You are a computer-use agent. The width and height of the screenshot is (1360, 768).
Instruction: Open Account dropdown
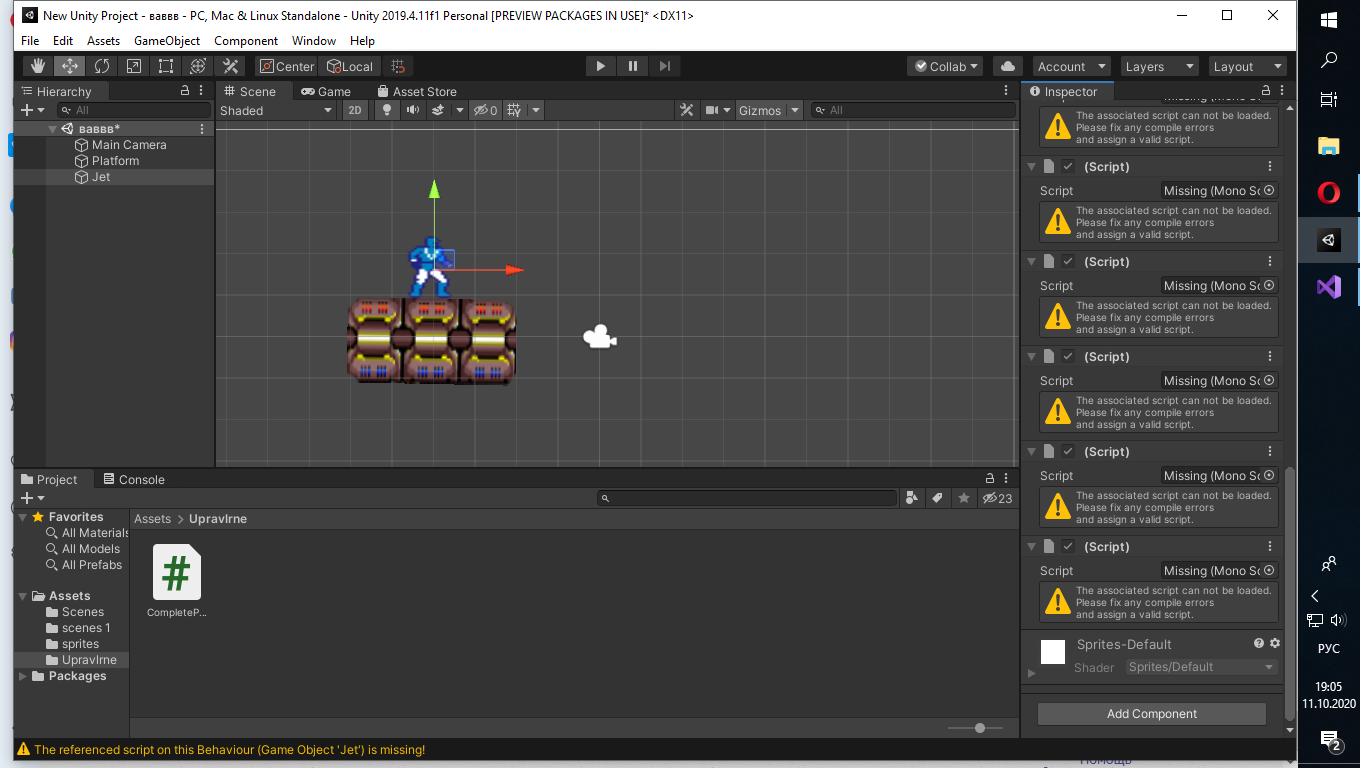pos(1071,66)
